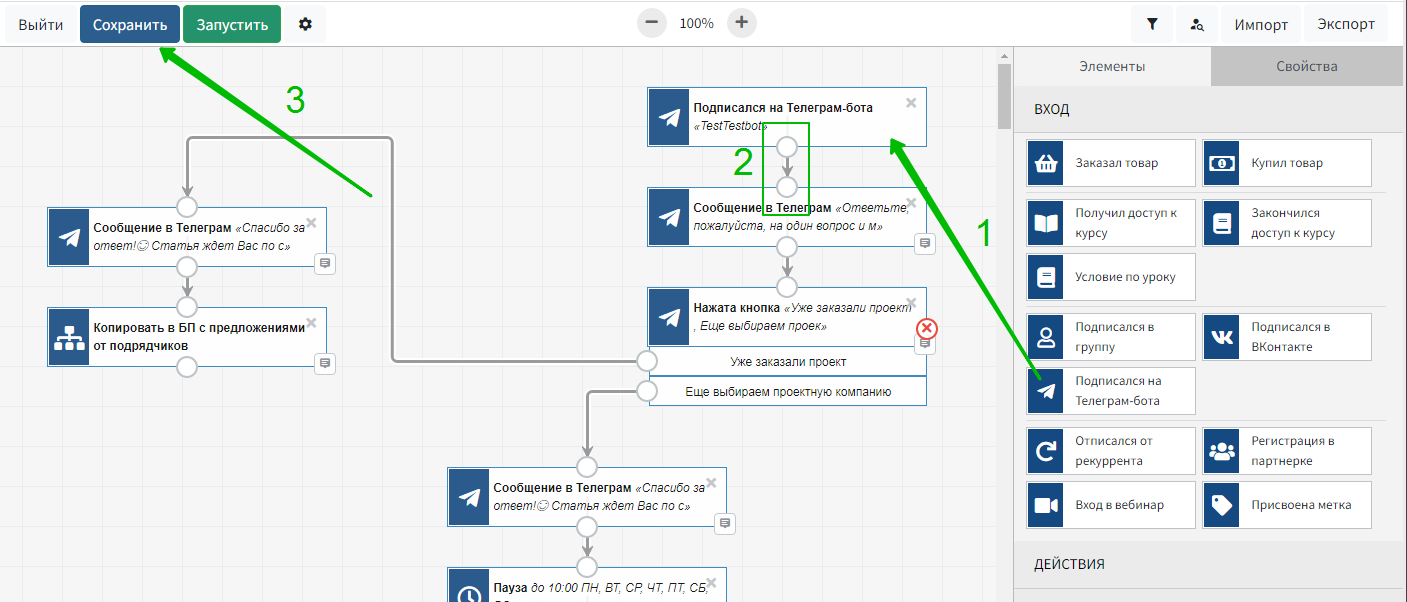Click the filter funnel icon
Image resolution: width=1407 pixels, height=602 pixels.
(1152, 24)
